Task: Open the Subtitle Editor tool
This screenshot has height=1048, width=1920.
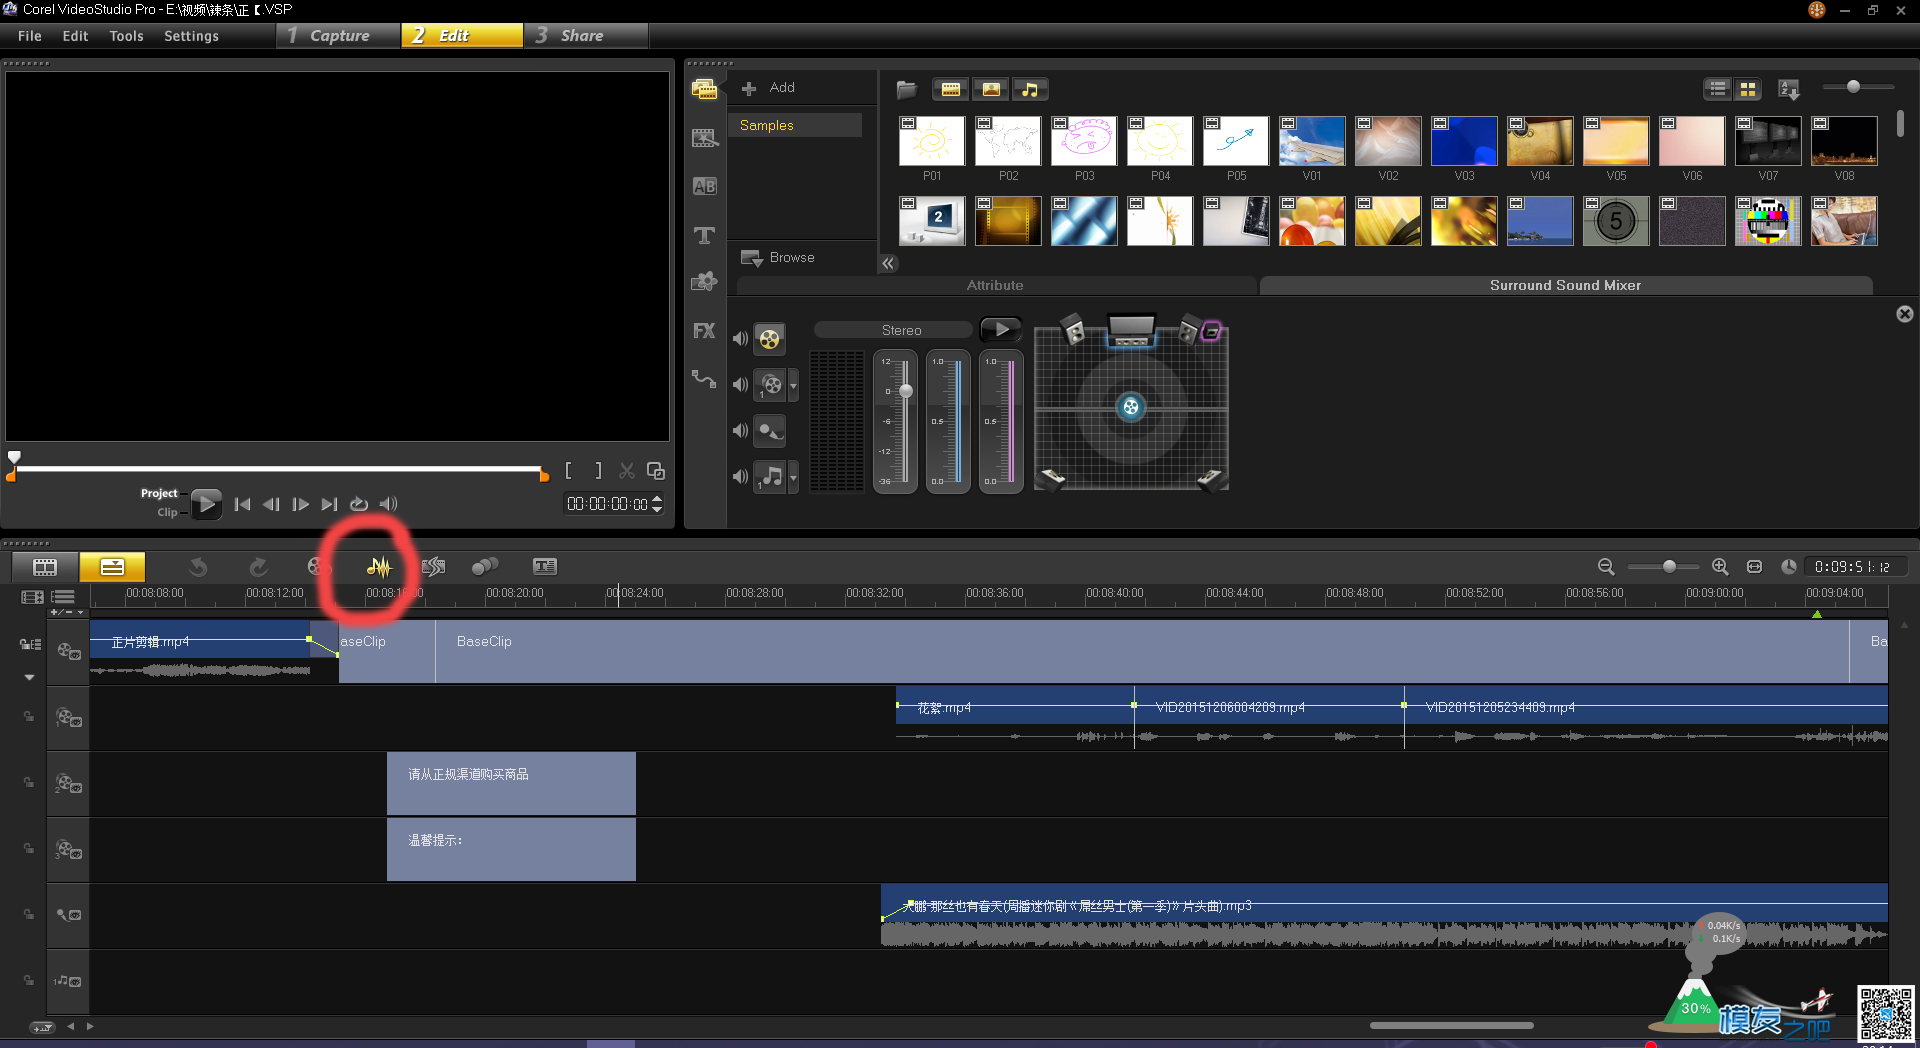Action: pos(544,567)
